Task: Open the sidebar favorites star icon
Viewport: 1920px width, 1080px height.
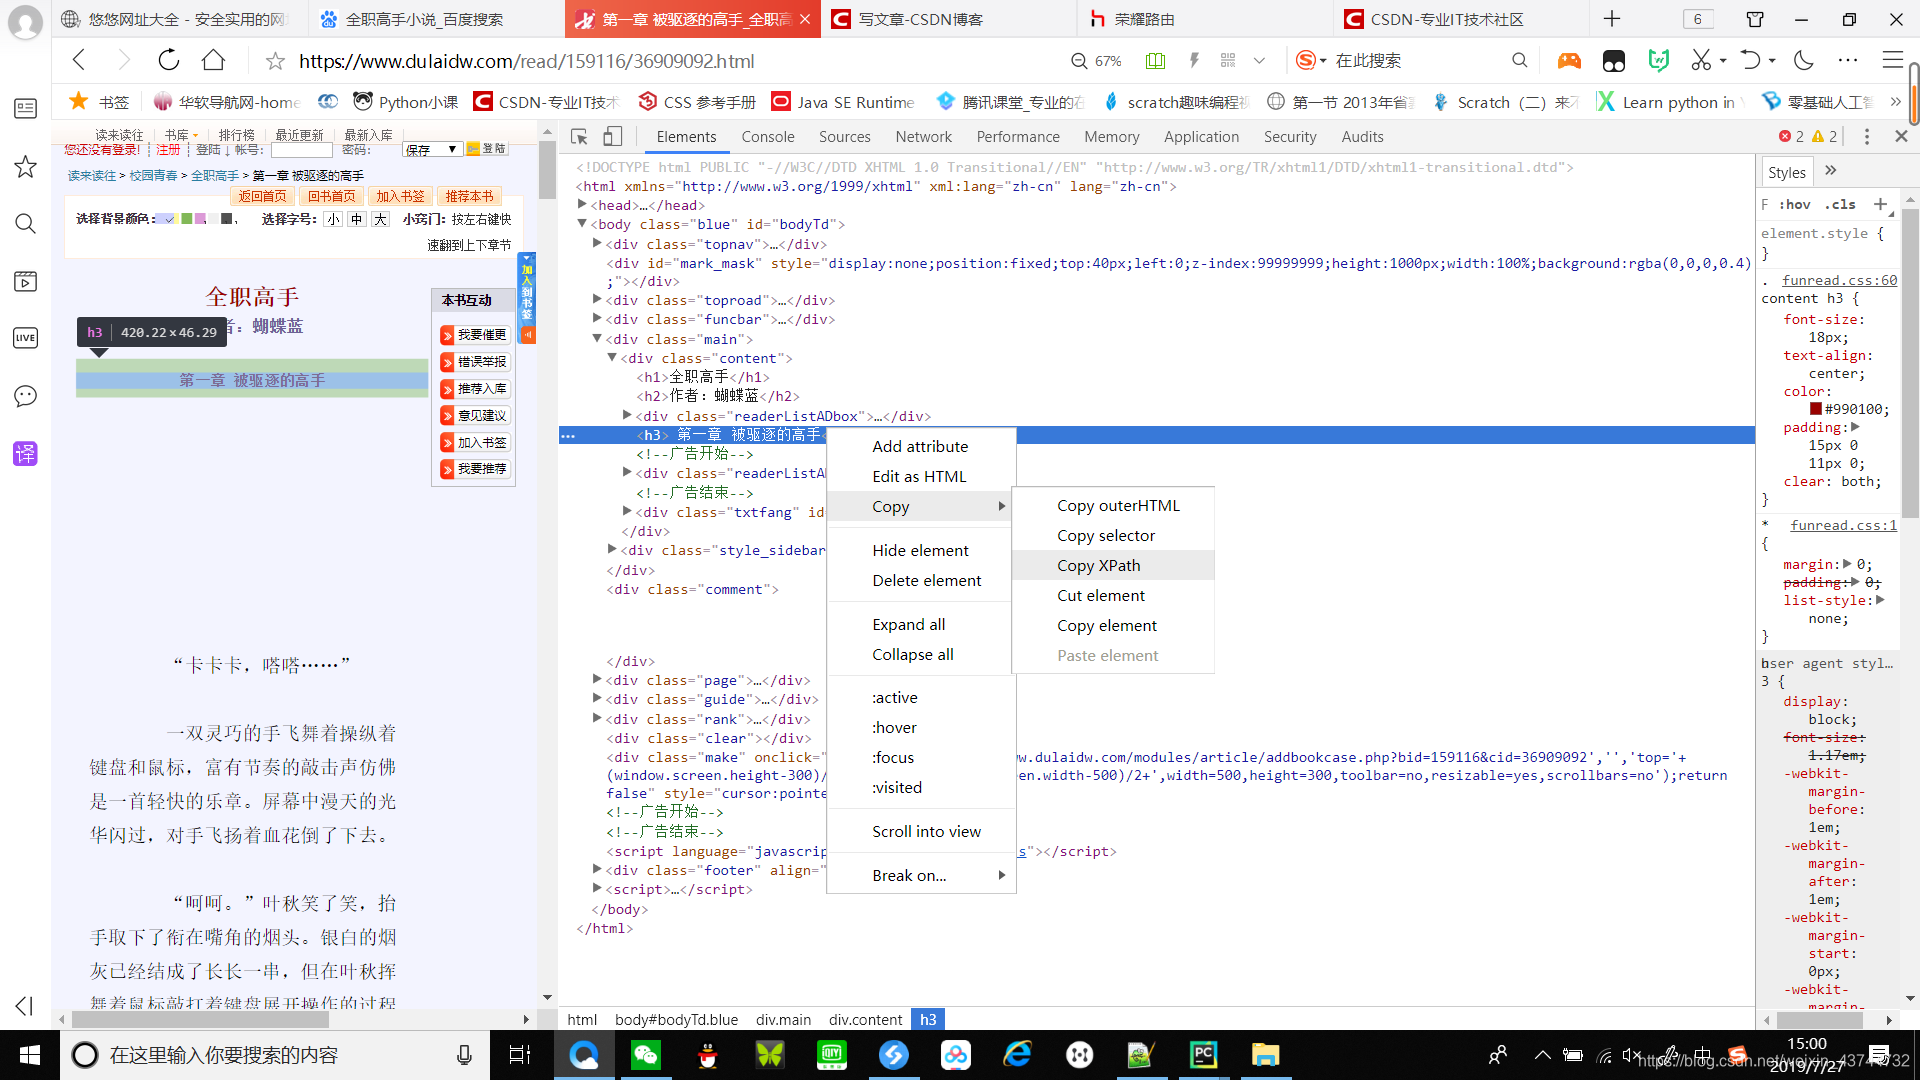Action: click(25, 167)
